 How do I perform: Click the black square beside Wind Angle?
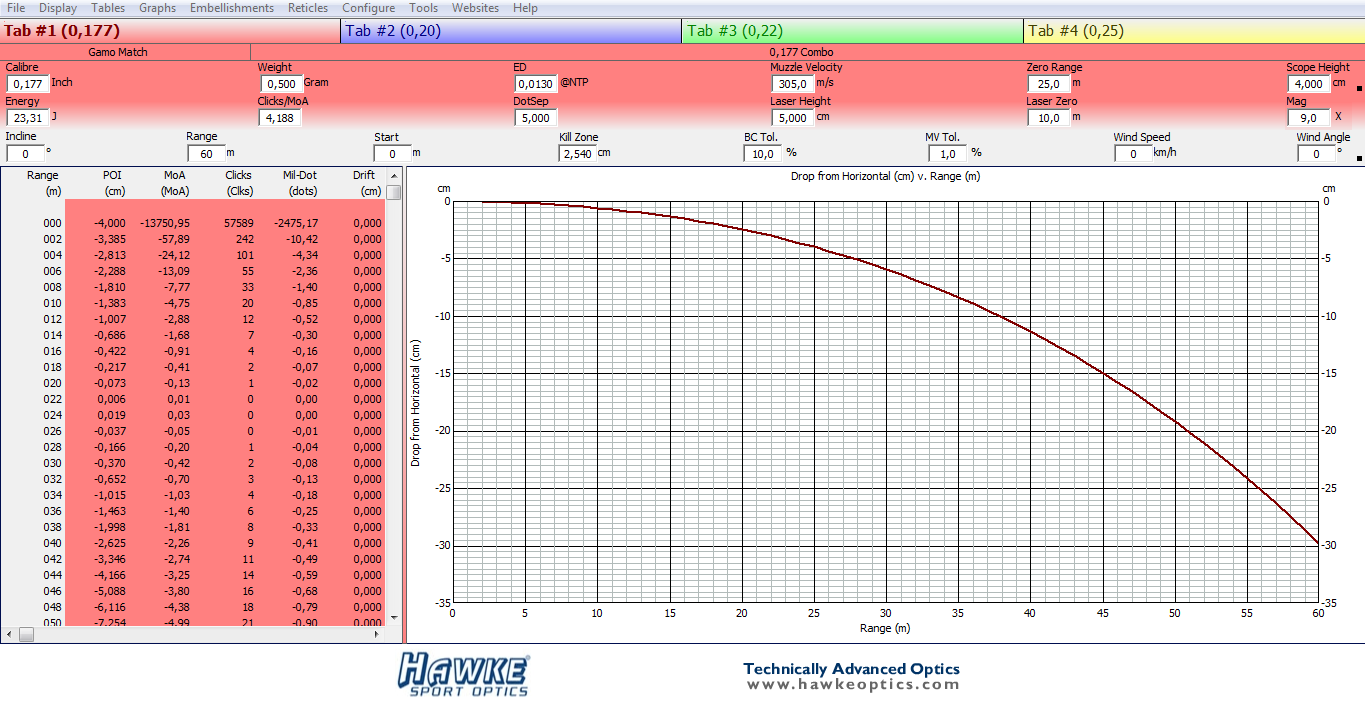(1358, 158)
